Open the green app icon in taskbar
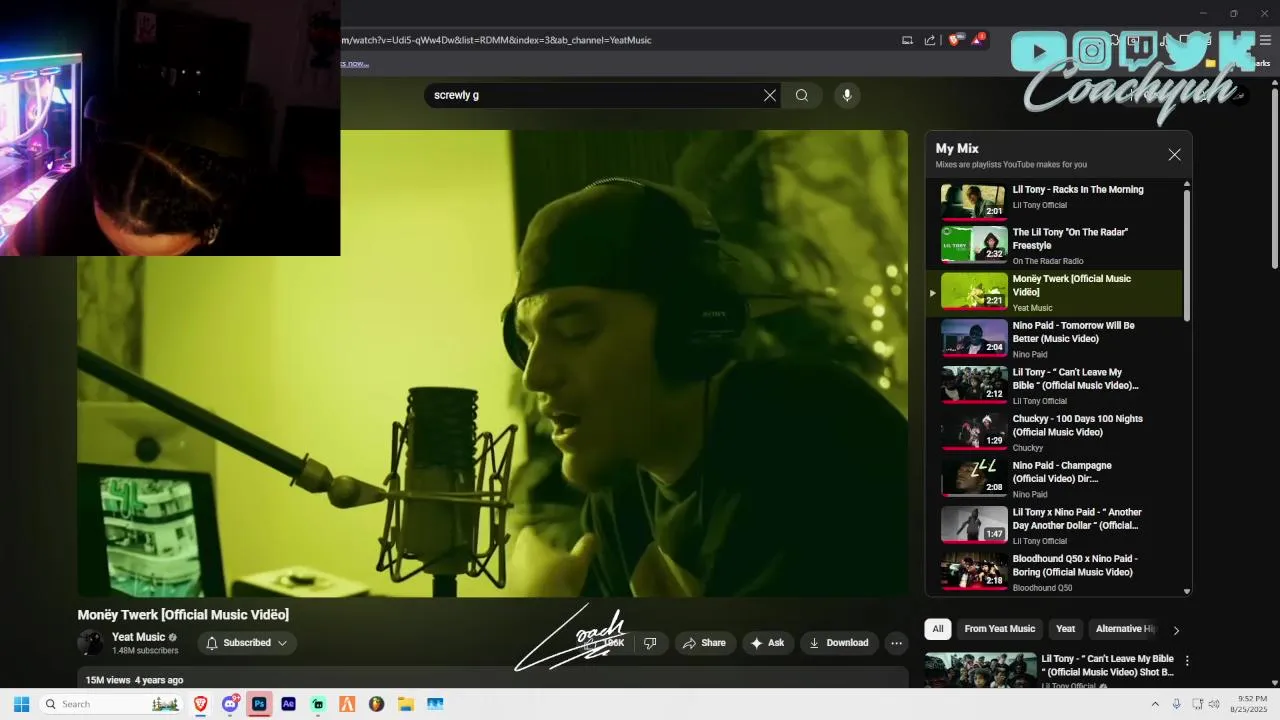The image size is (1280, 720). (318, 704)
